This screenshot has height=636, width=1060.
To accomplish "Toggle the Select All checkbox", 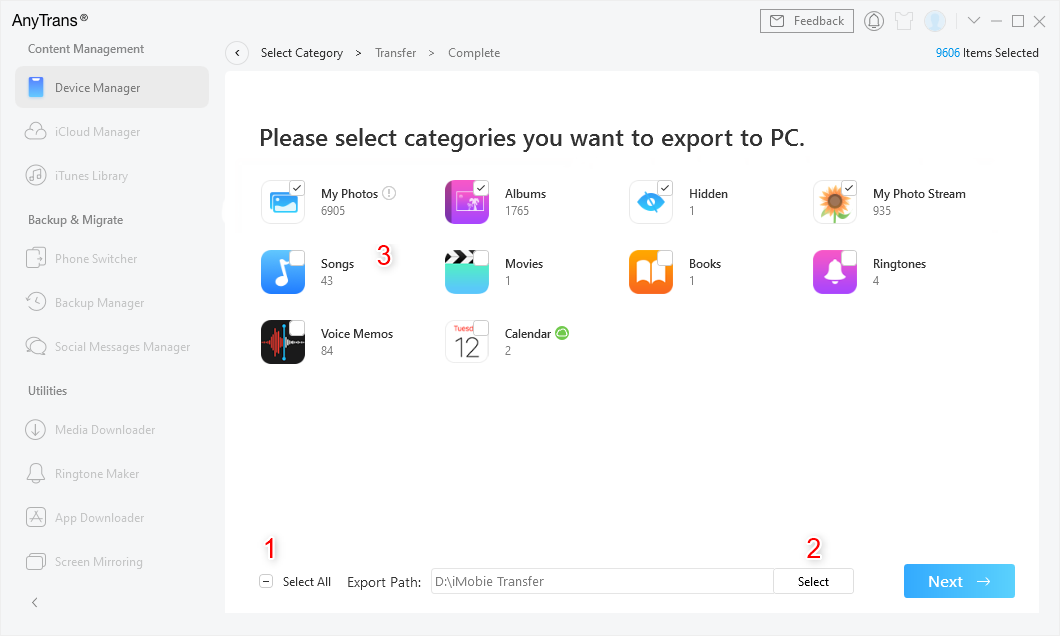I will [x=265, y=580].
